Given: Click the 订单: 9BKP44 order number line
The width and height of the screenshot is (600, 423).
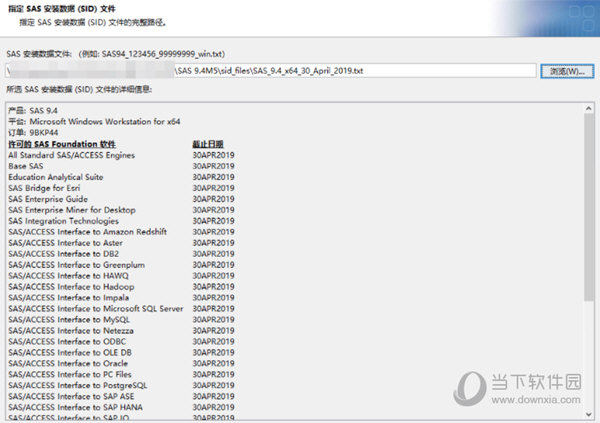Looking at the screenshot, I should [32, 133].
